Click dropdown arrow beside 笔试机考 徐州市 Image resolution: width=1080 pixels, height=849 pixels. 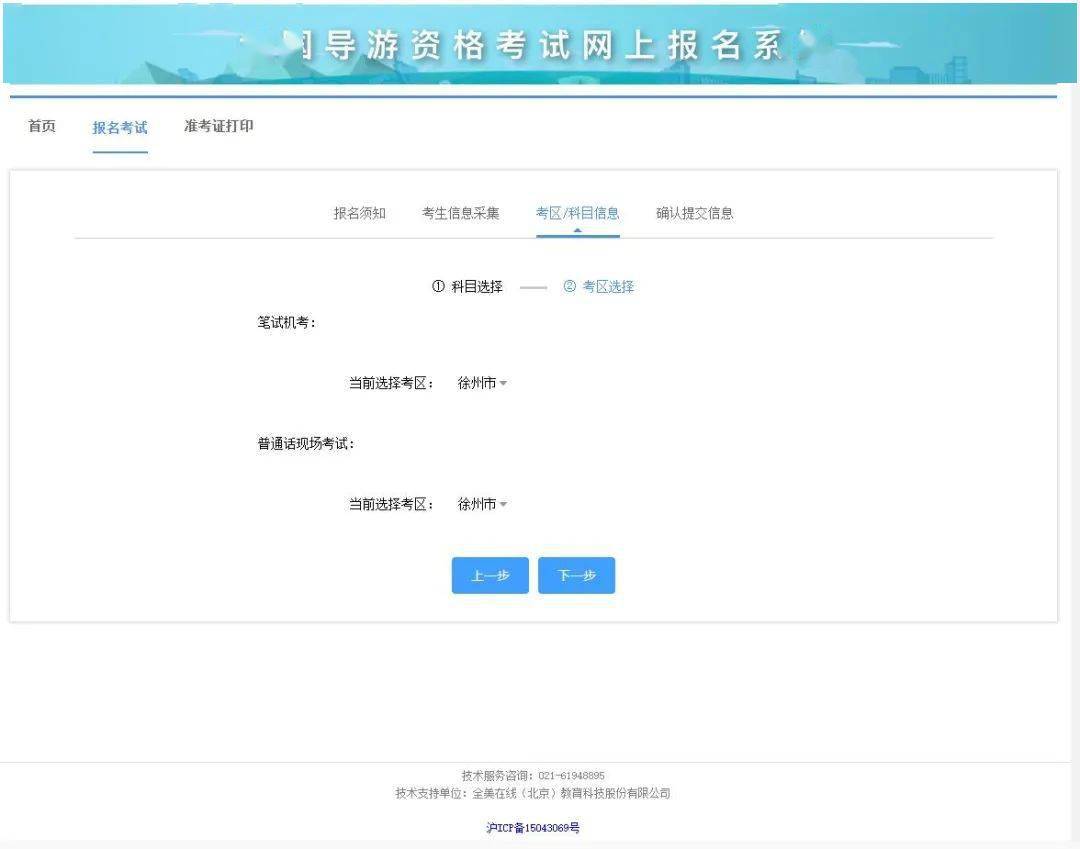point(503,384)
